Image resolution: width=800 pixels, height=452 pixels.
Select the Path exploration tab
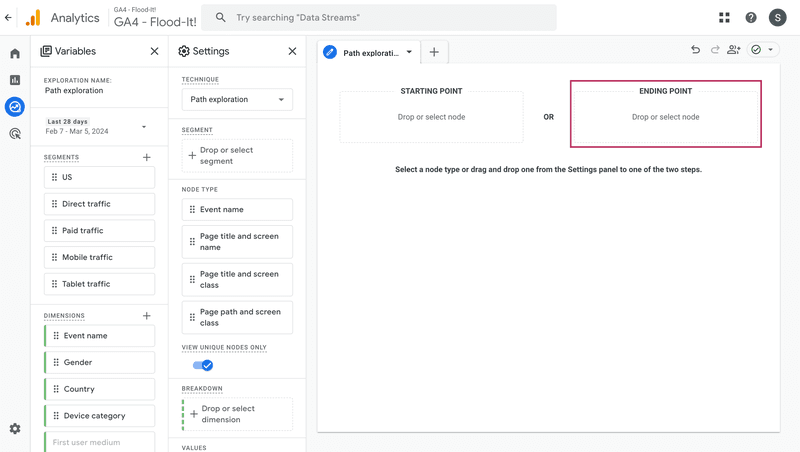[x=368, y=52]
